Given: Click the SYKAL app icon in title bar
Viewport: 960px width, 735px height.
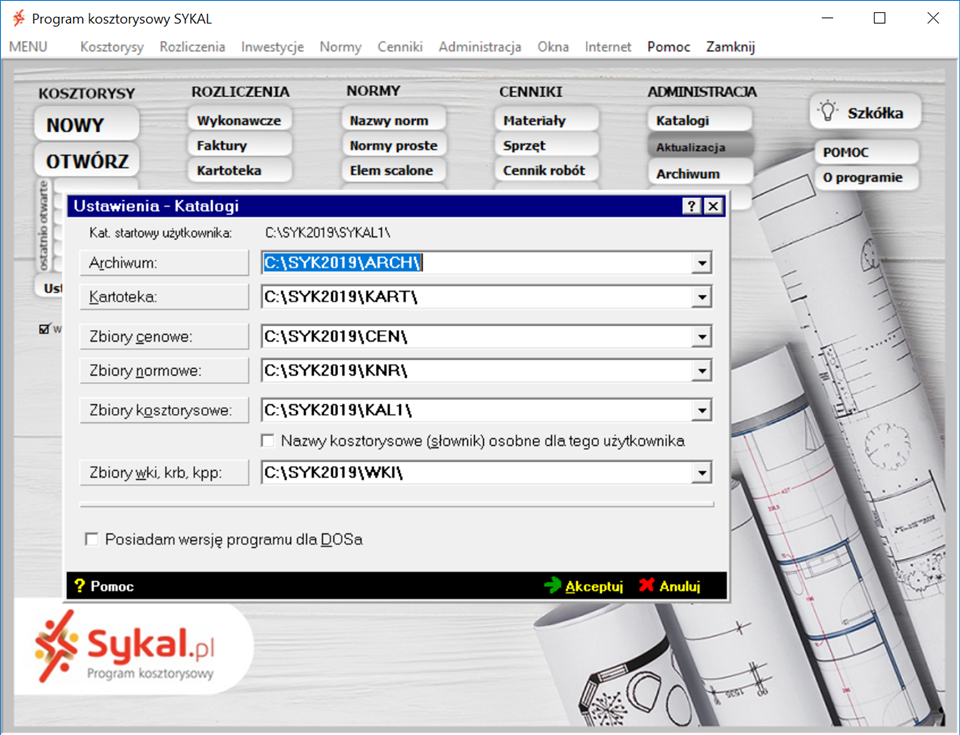Looking at the screenshot, I should pyautogui.click(x=19, y=18).
